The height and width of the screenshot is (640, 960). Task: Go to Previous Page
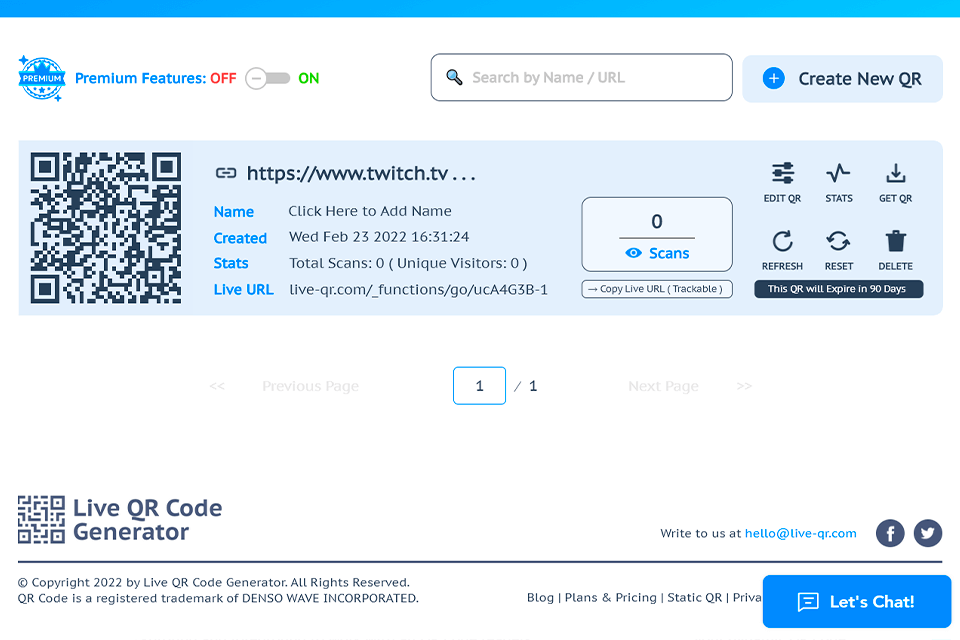coord(310,386)
